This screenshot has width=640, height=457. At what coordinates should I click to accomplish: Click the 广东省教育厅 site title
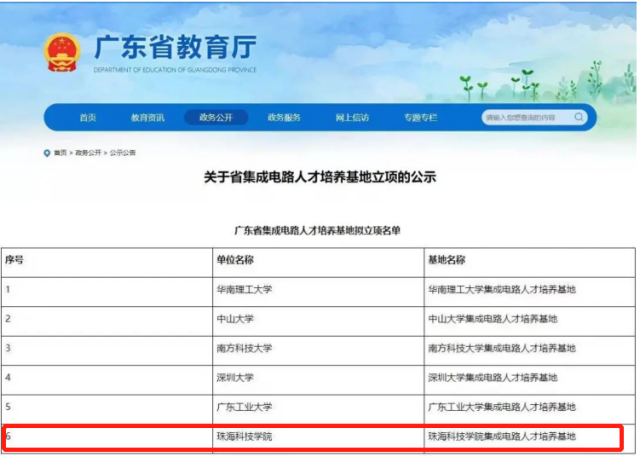pos(176,47)
